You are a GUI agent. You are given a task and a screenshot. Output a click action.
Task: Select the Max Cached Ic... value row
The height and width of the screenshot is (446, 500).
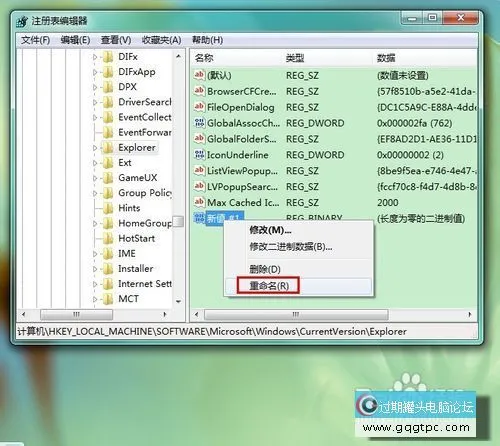[334, 202]
